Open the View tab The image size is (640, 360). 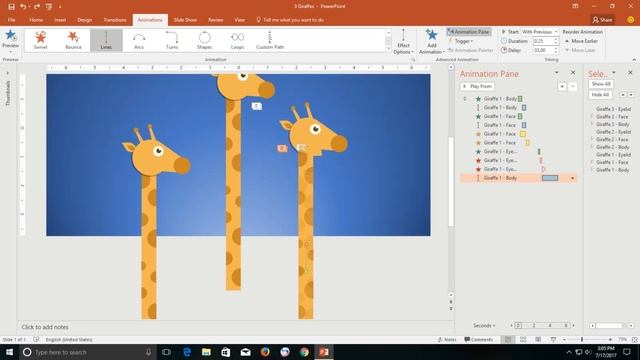[x=240, y=20]
